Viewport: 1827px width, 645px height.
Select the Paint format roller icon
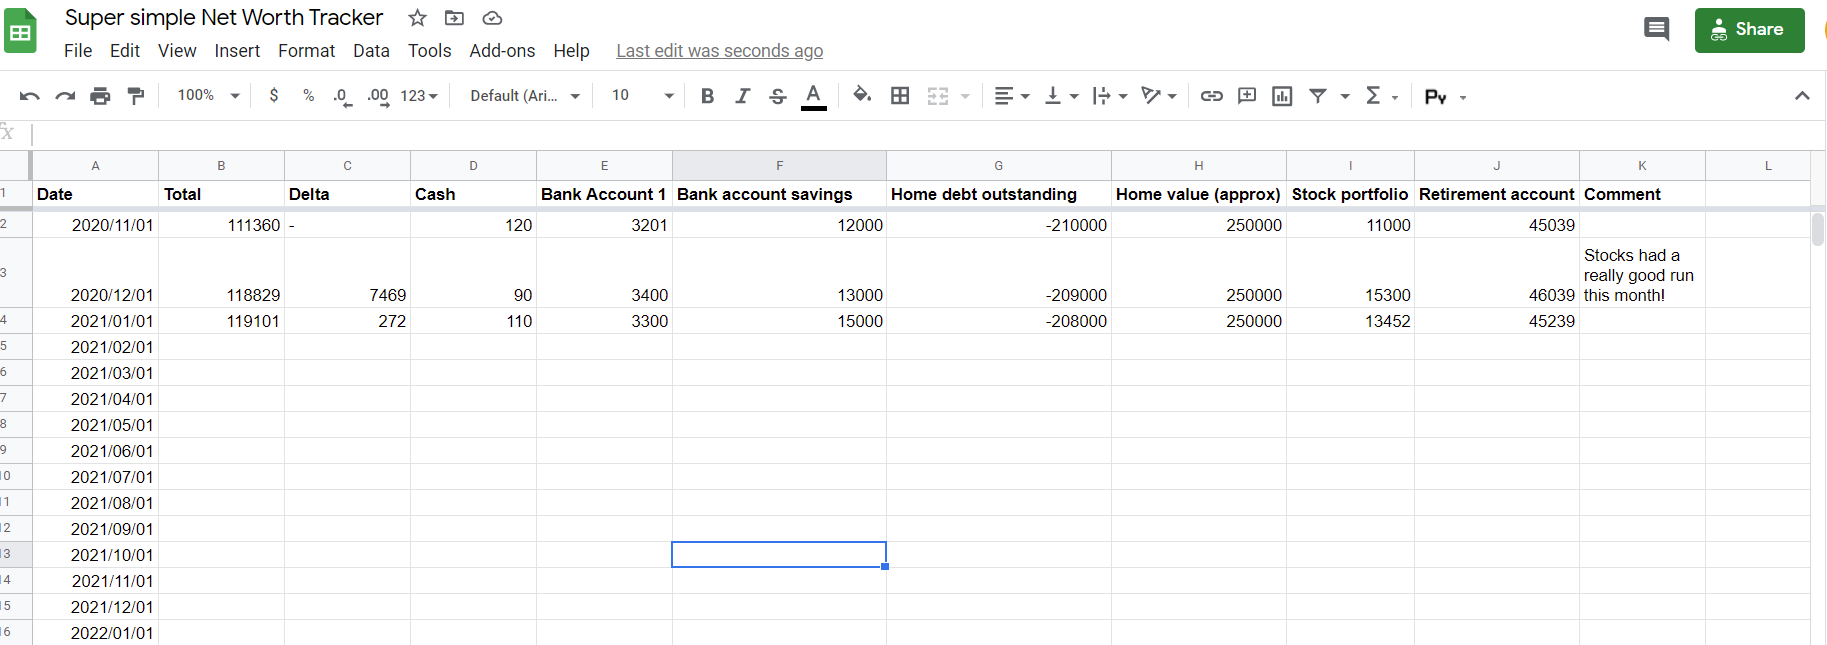(136, 96)
